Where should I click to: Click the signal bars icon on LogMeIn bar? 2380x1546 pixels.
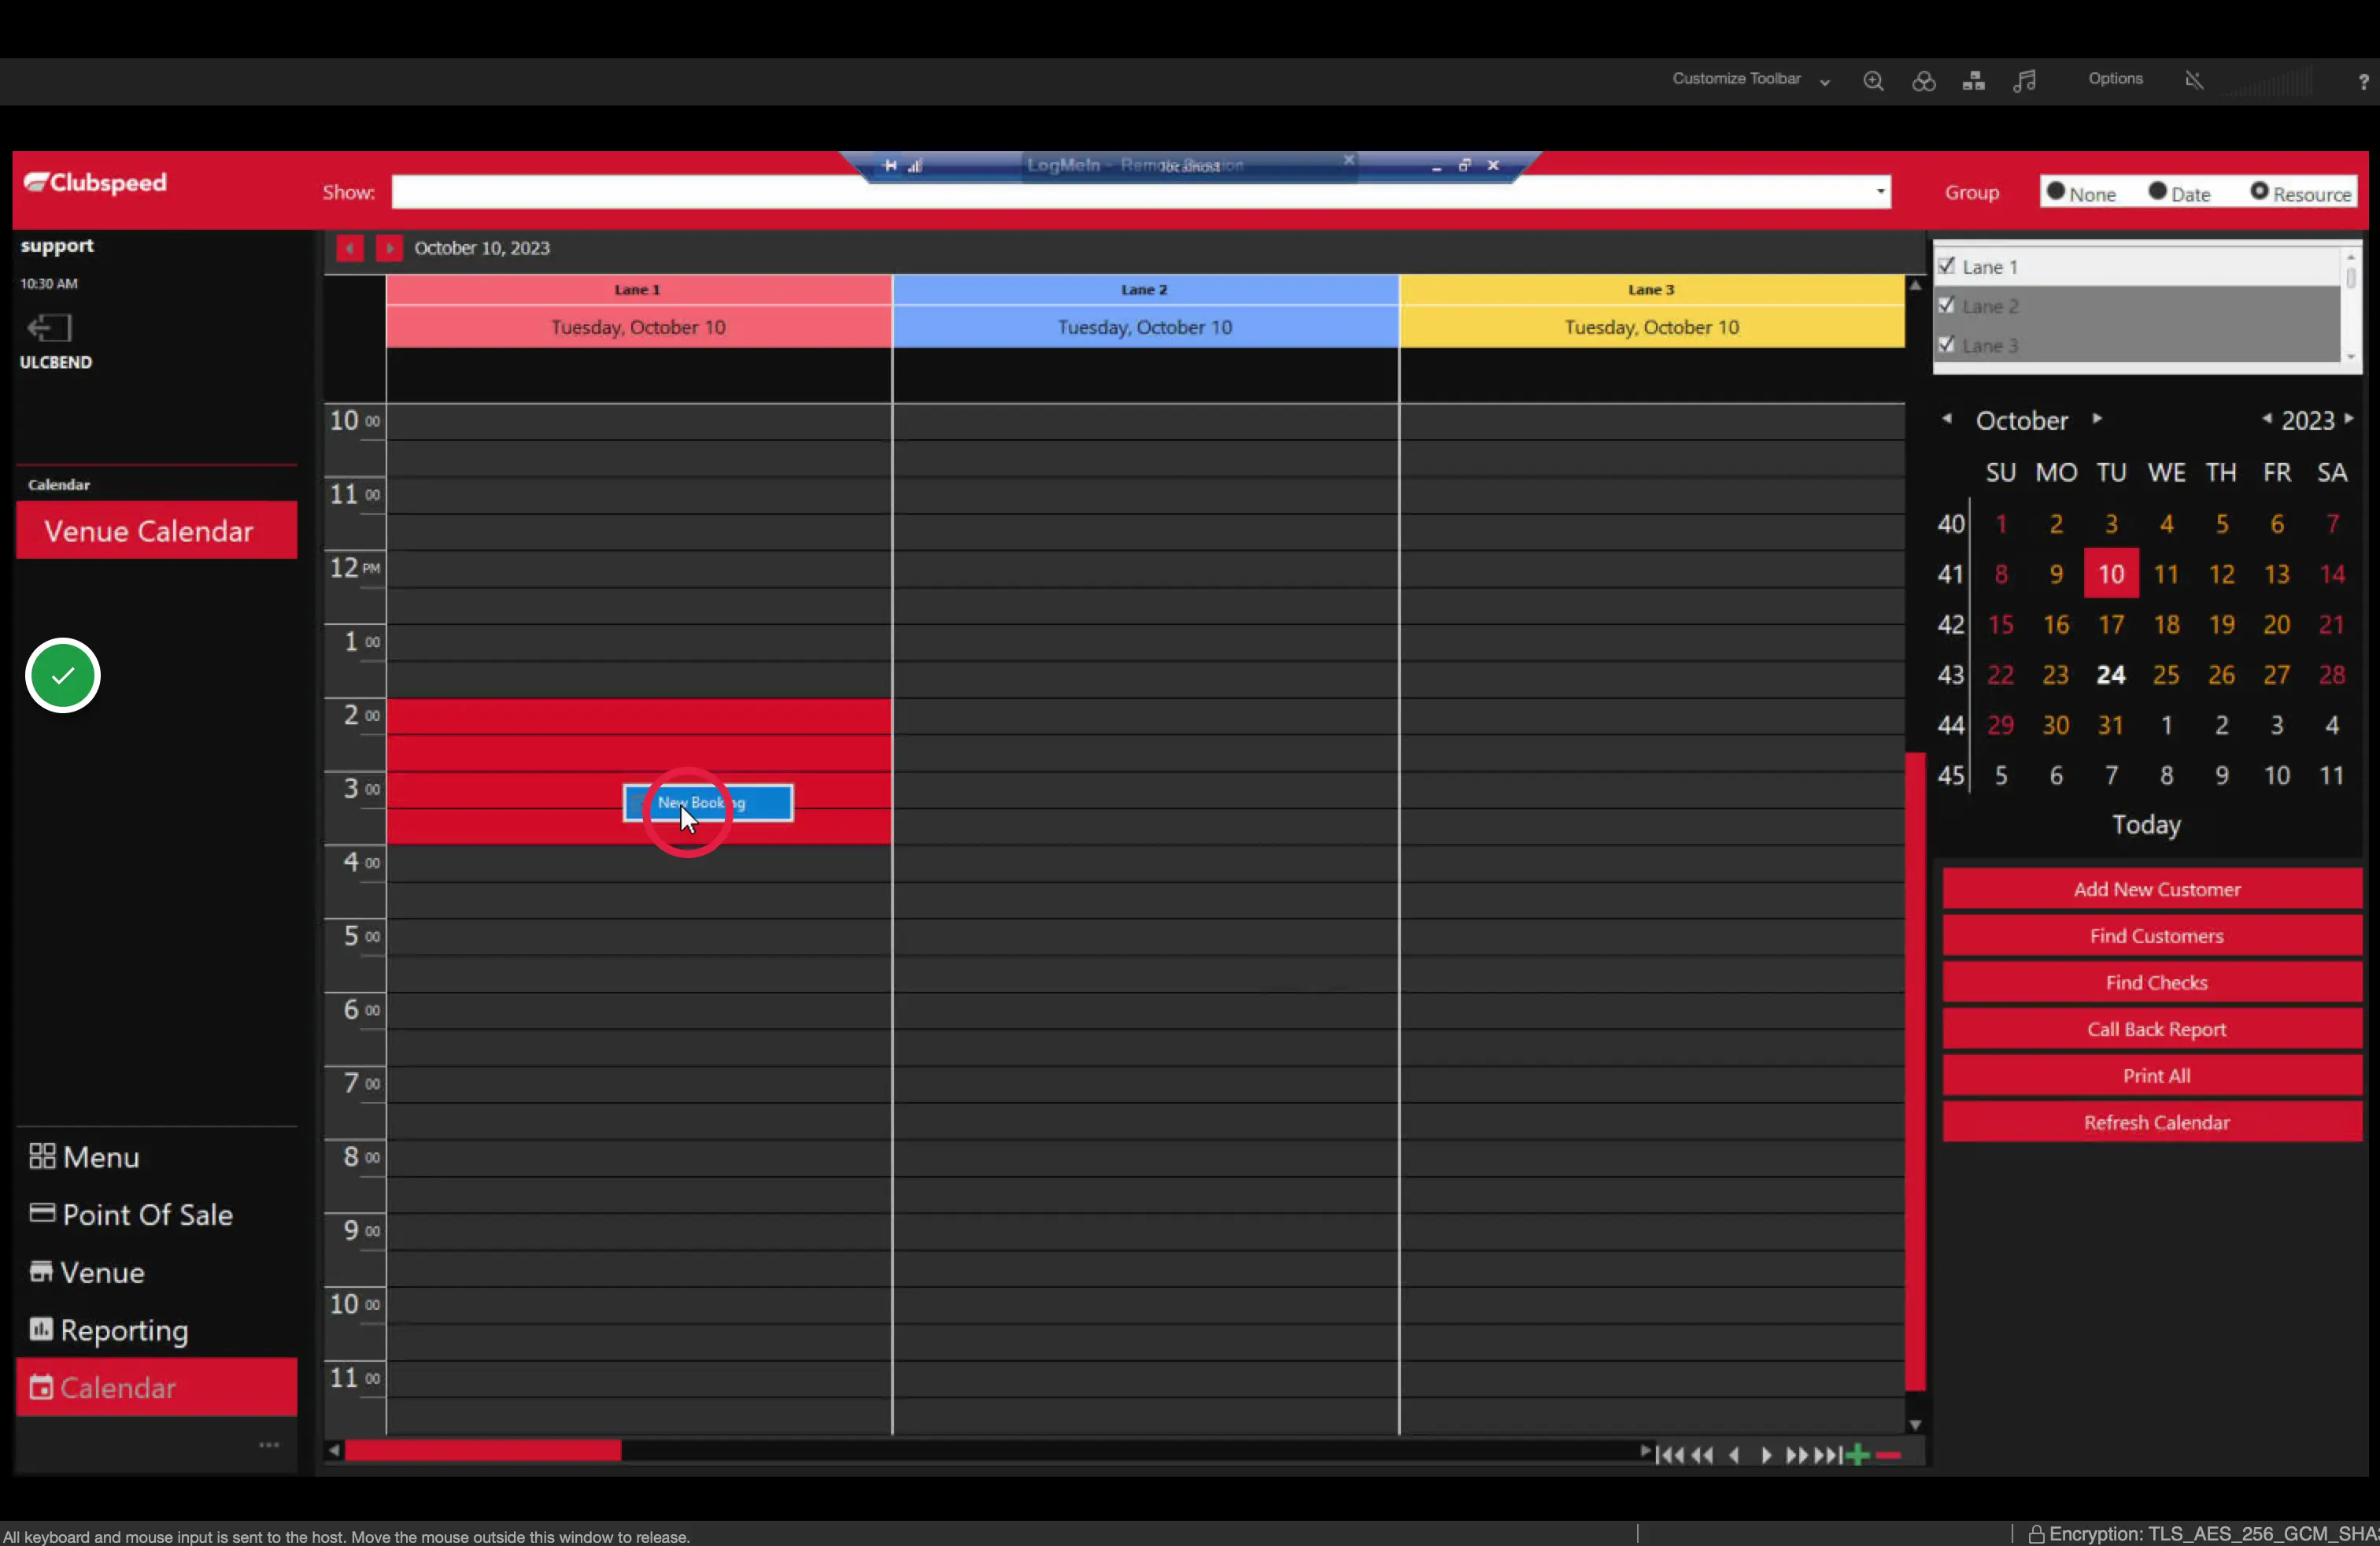click(x=915, y=166)
